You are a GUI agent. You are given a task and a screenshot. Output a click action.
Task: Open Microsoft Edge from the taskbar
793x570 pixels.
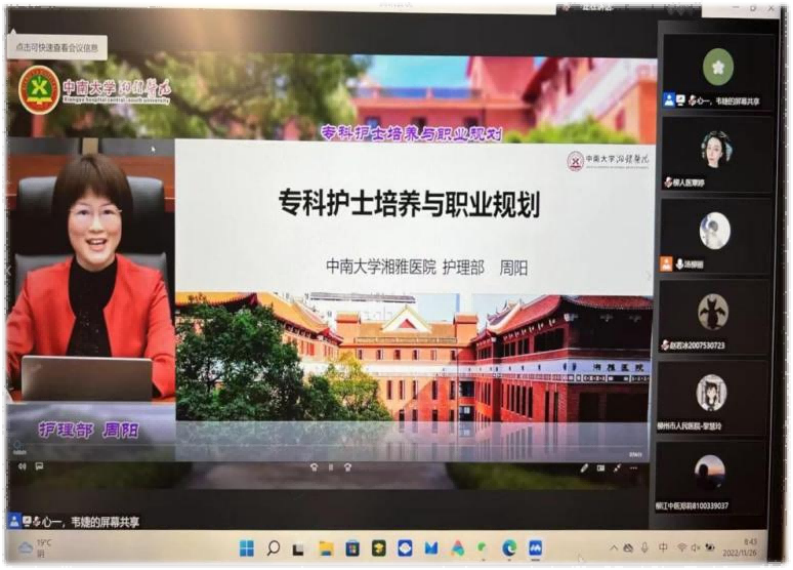click(509, 548)
